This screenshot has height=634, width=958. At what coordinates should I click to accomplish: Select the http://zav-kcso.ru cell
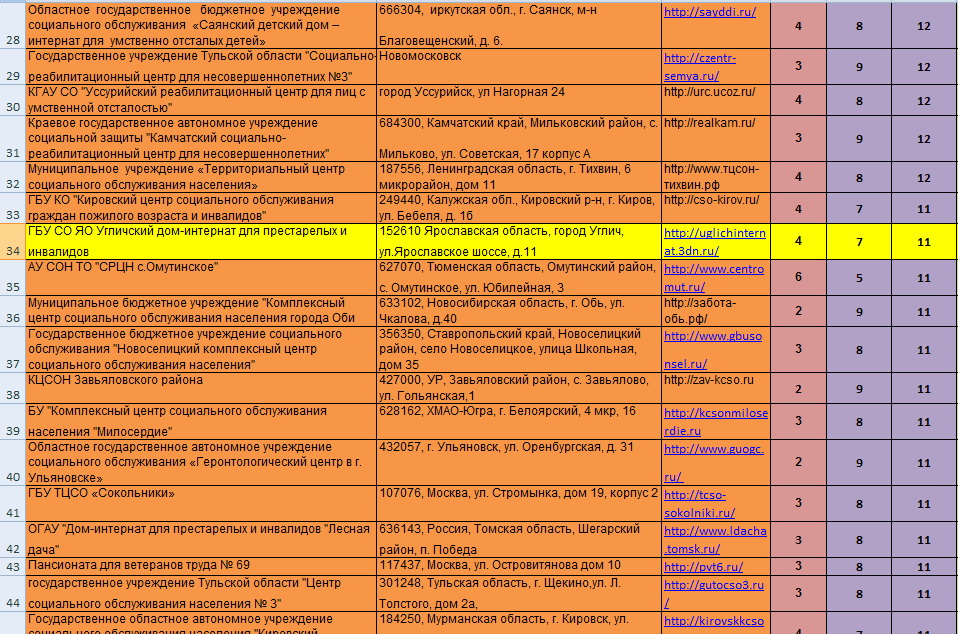tap(715, 388)
